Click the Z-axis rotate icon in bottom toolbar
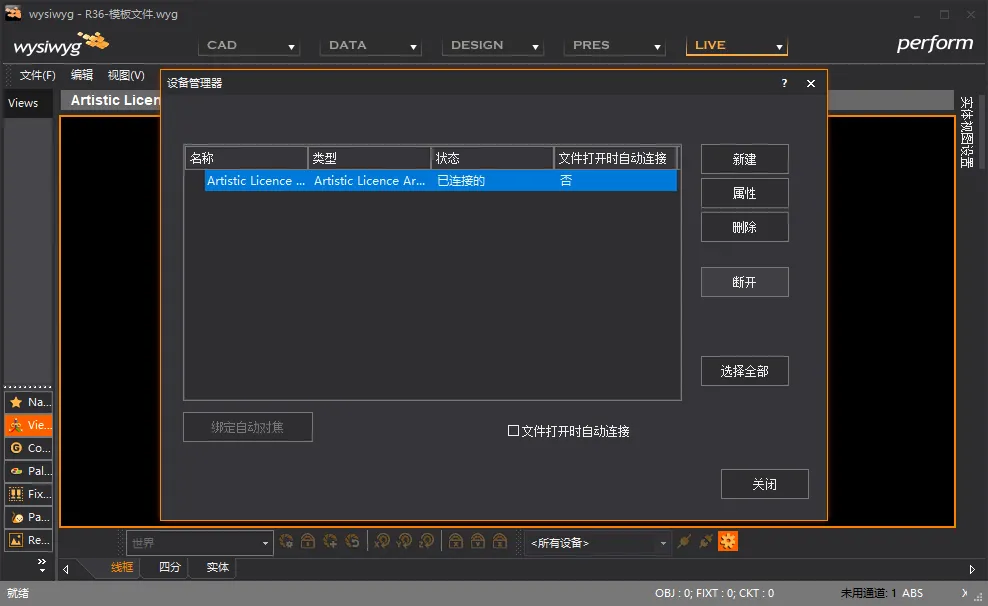The height and width of the screenshot is (606, 988). (426, 541)
